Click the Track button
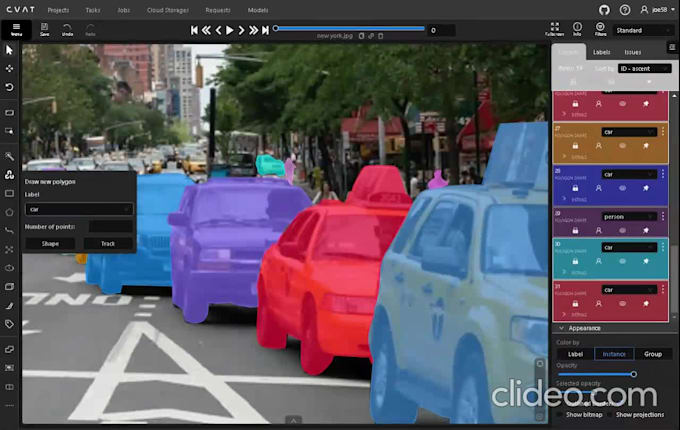 (107, 243)
